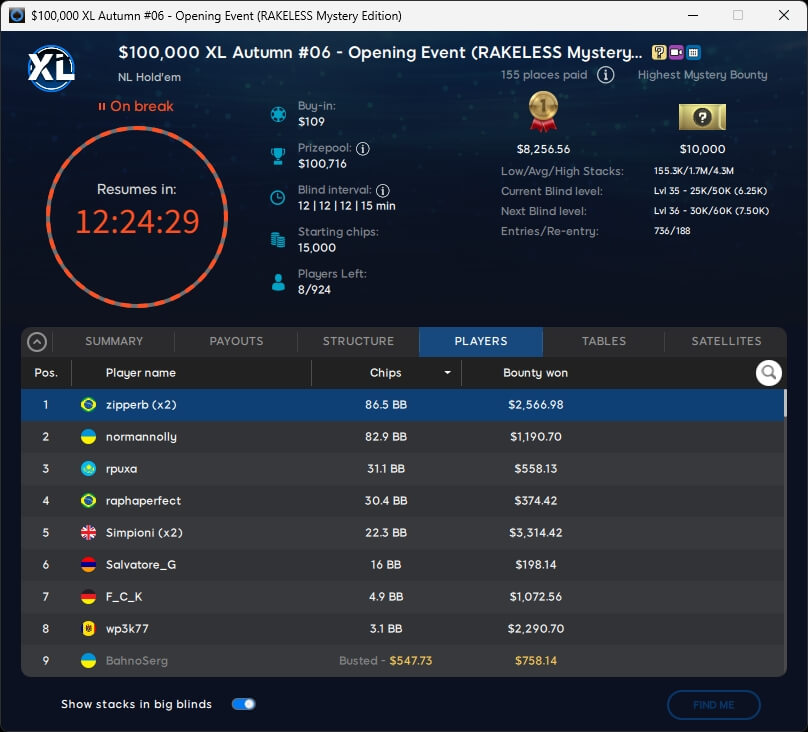The image size is (808, 732).
Task: Click the Blind interval info icon
Action: coord(383,190)
